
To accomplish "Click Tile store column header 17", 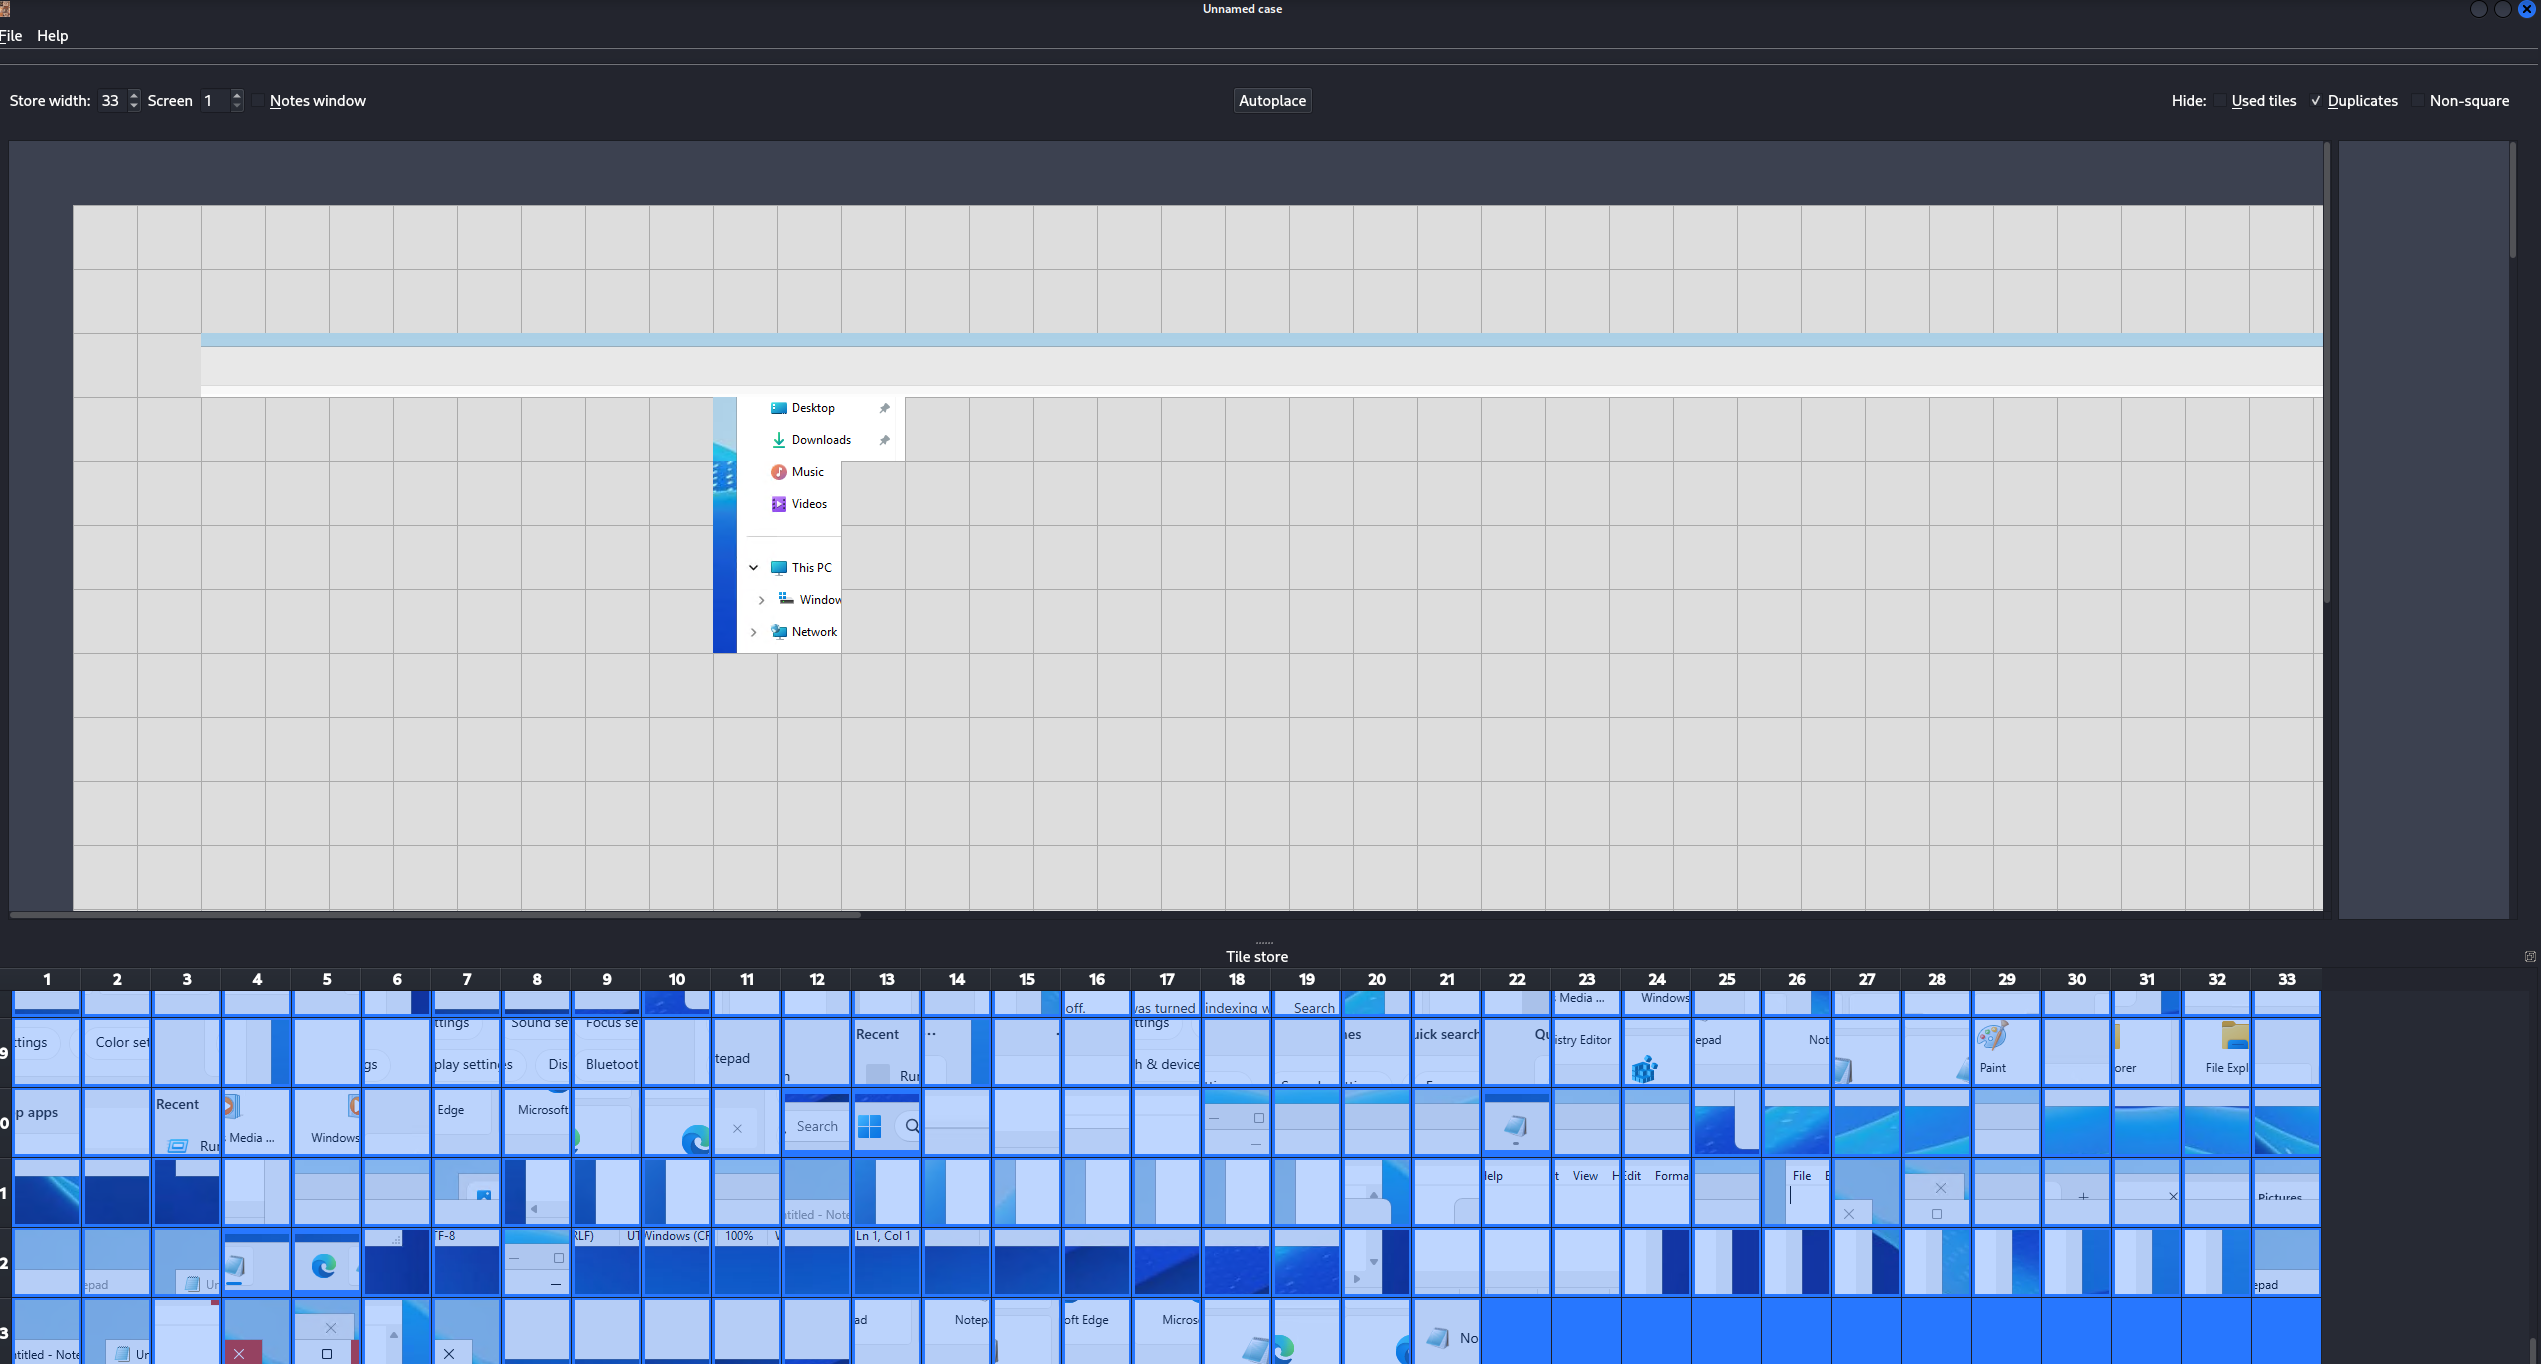I will point(1167,979).
